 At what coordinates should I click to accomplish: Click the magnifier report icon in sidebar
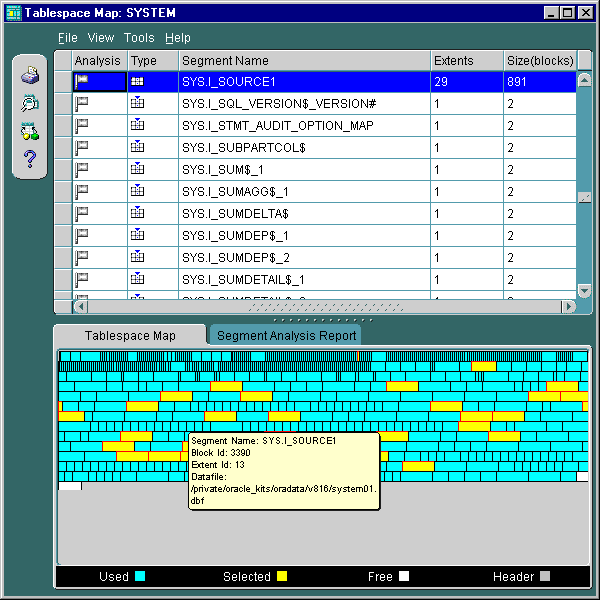click(x=30, y=103)
